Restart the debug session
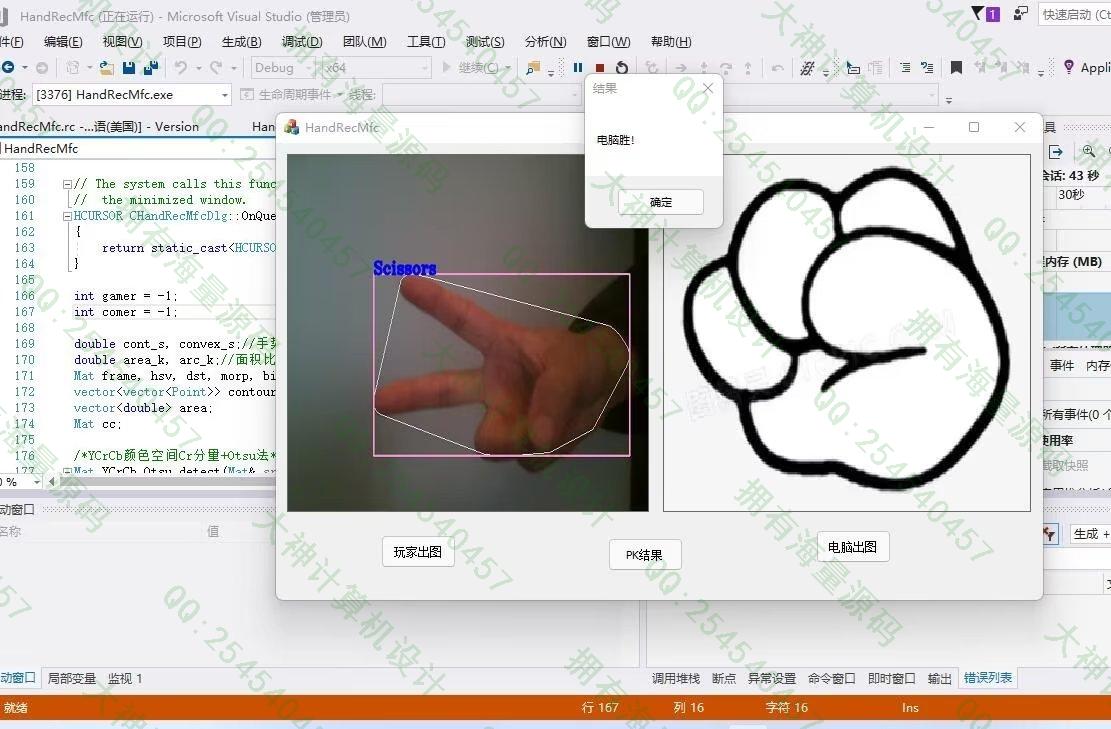The image size is (1111, 729). [x=622, y=67]
